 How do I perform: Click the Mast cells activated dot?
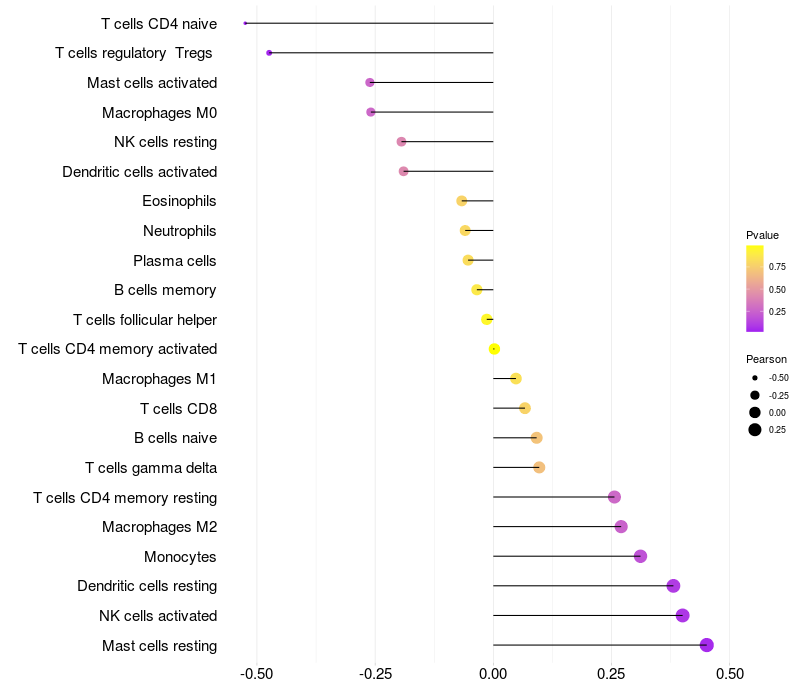pos(370,82)
